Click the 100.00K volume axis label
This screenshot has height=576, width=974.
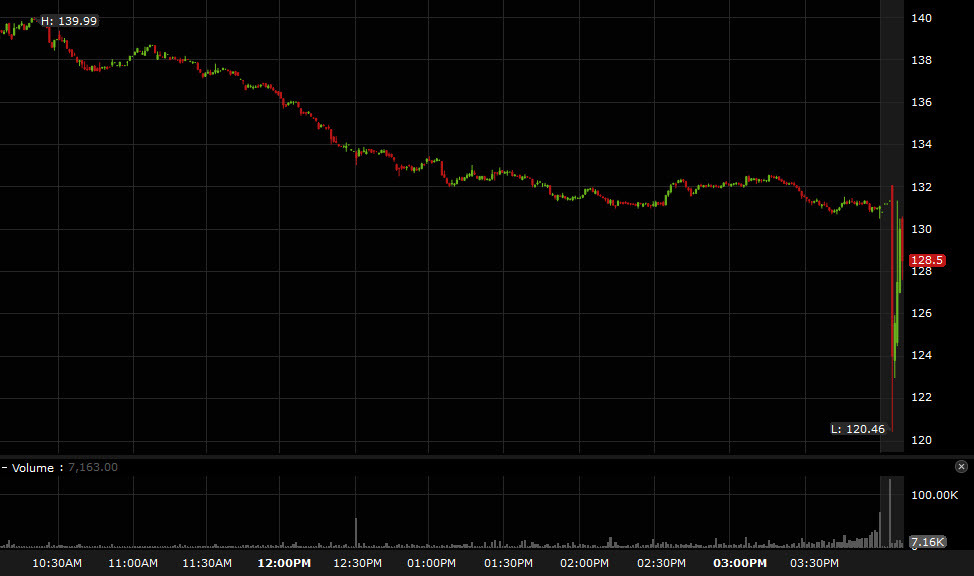point(934,495)
